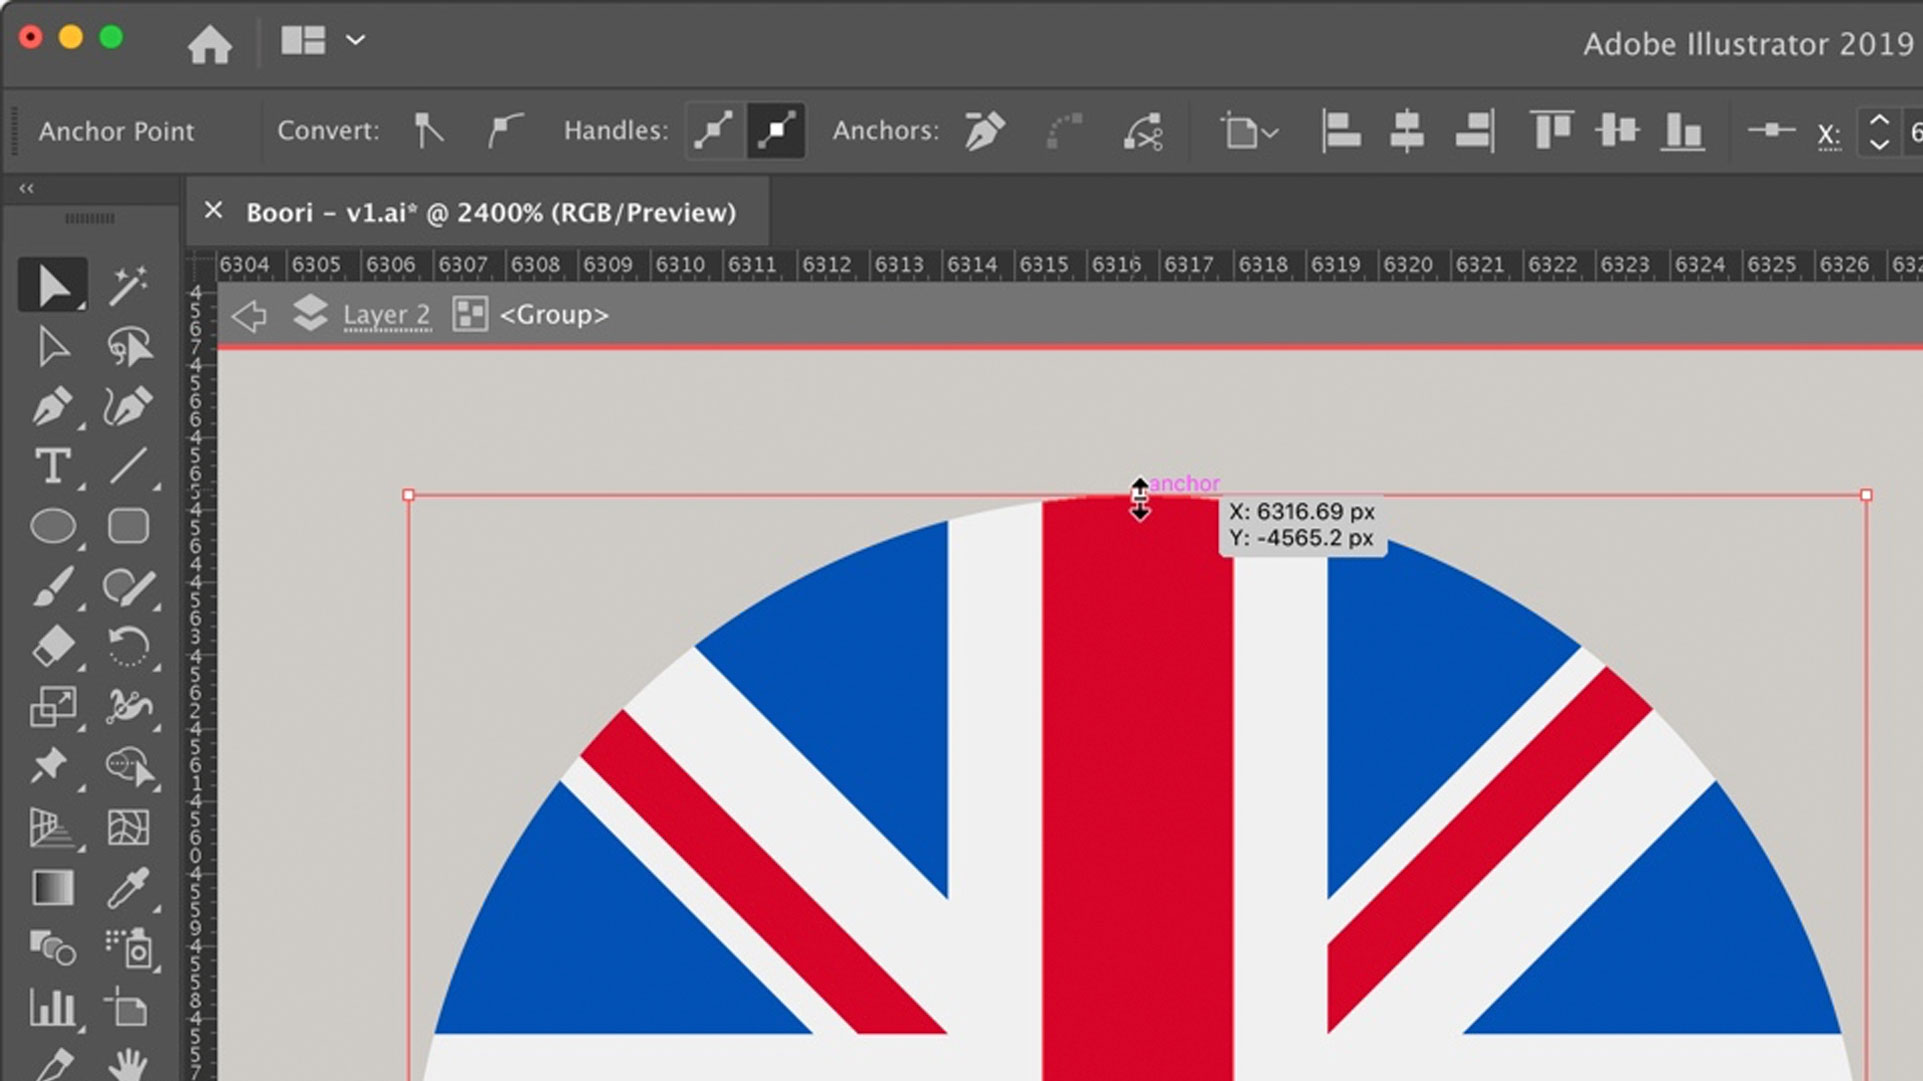Select the Line Segment tool
The height and width of the screenshot is (1081, 1923).
coord(128,466)
